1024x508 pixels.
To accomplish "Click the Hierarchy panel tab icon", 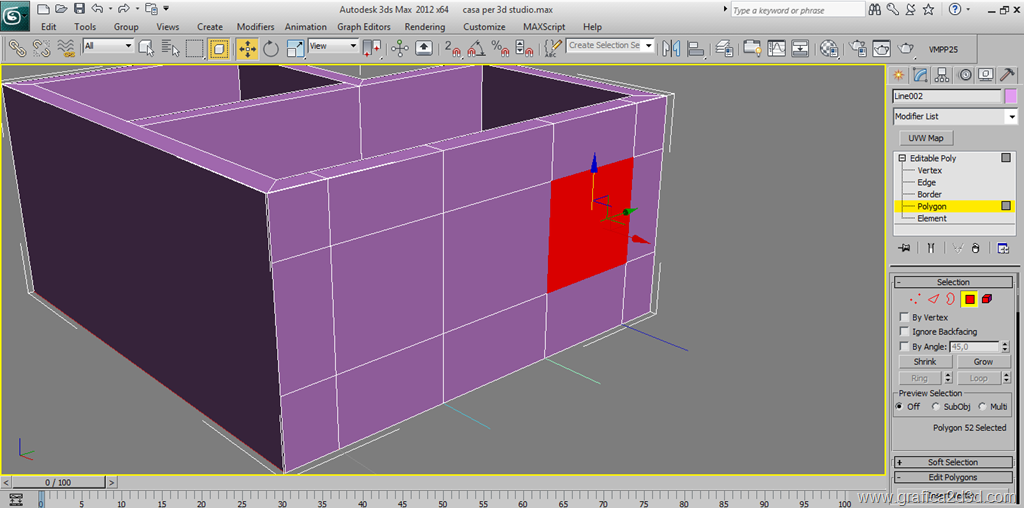I will [942, 75].
